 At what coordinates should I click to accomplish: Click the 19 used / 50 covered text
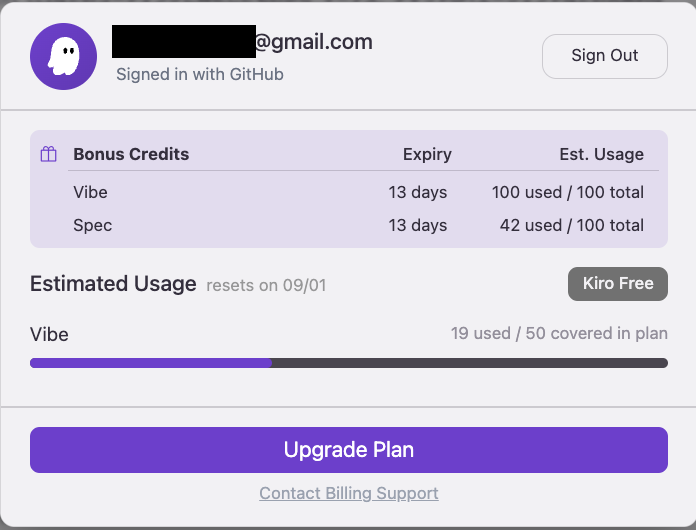[x=559, y=333]
